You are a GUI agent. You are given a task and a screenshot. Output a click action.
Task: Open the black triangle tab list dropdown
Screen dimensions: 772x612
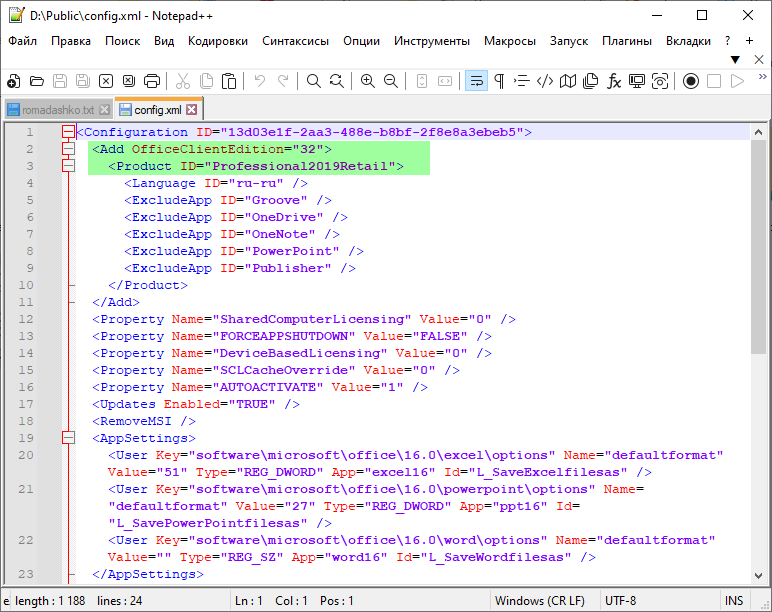[x=735, y=60]
